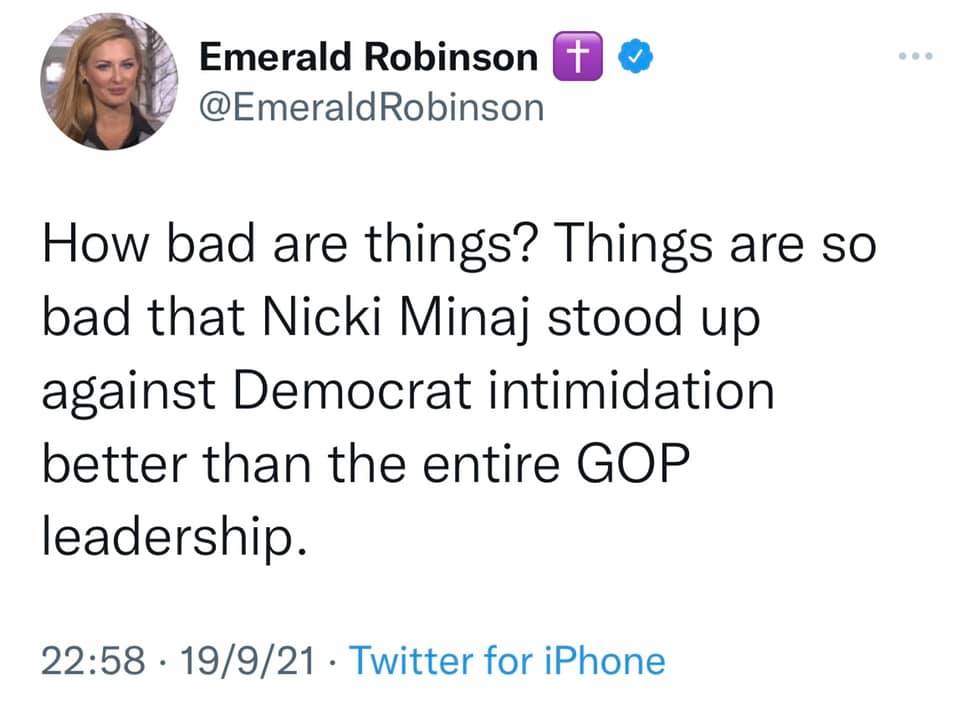Click the Twitter for iPhone source link
The height and width of the screenshot is (710, 960).
click(506, 660)
